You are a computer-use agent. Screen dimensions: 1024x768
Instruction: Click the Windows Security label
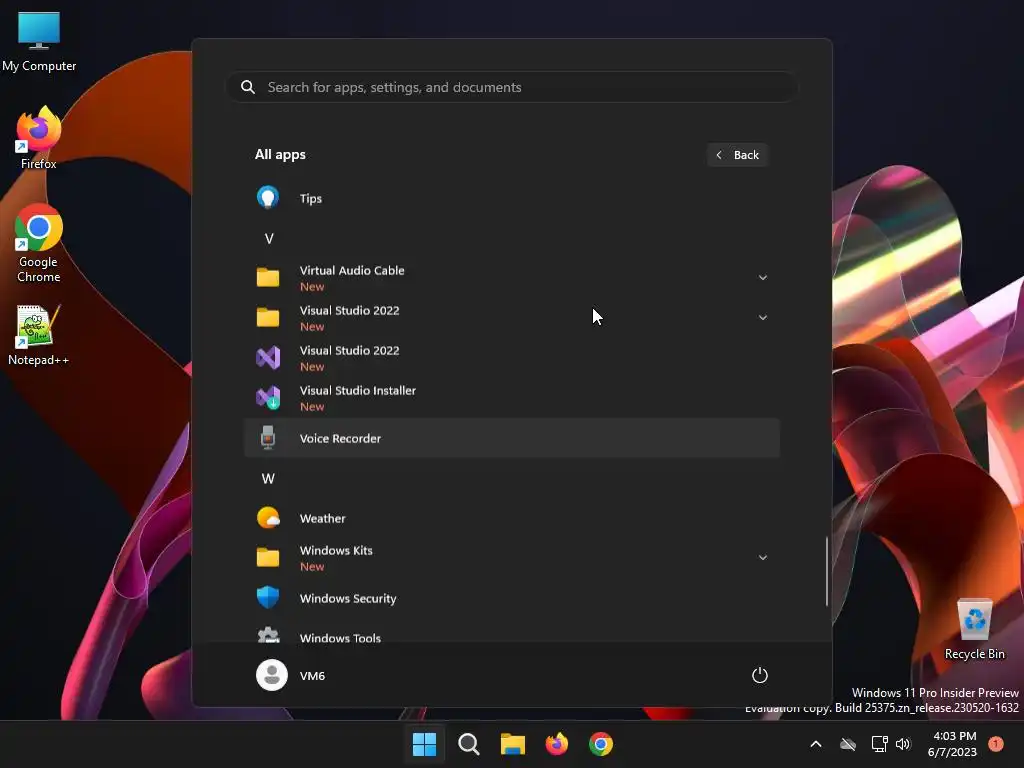point(347,598)
